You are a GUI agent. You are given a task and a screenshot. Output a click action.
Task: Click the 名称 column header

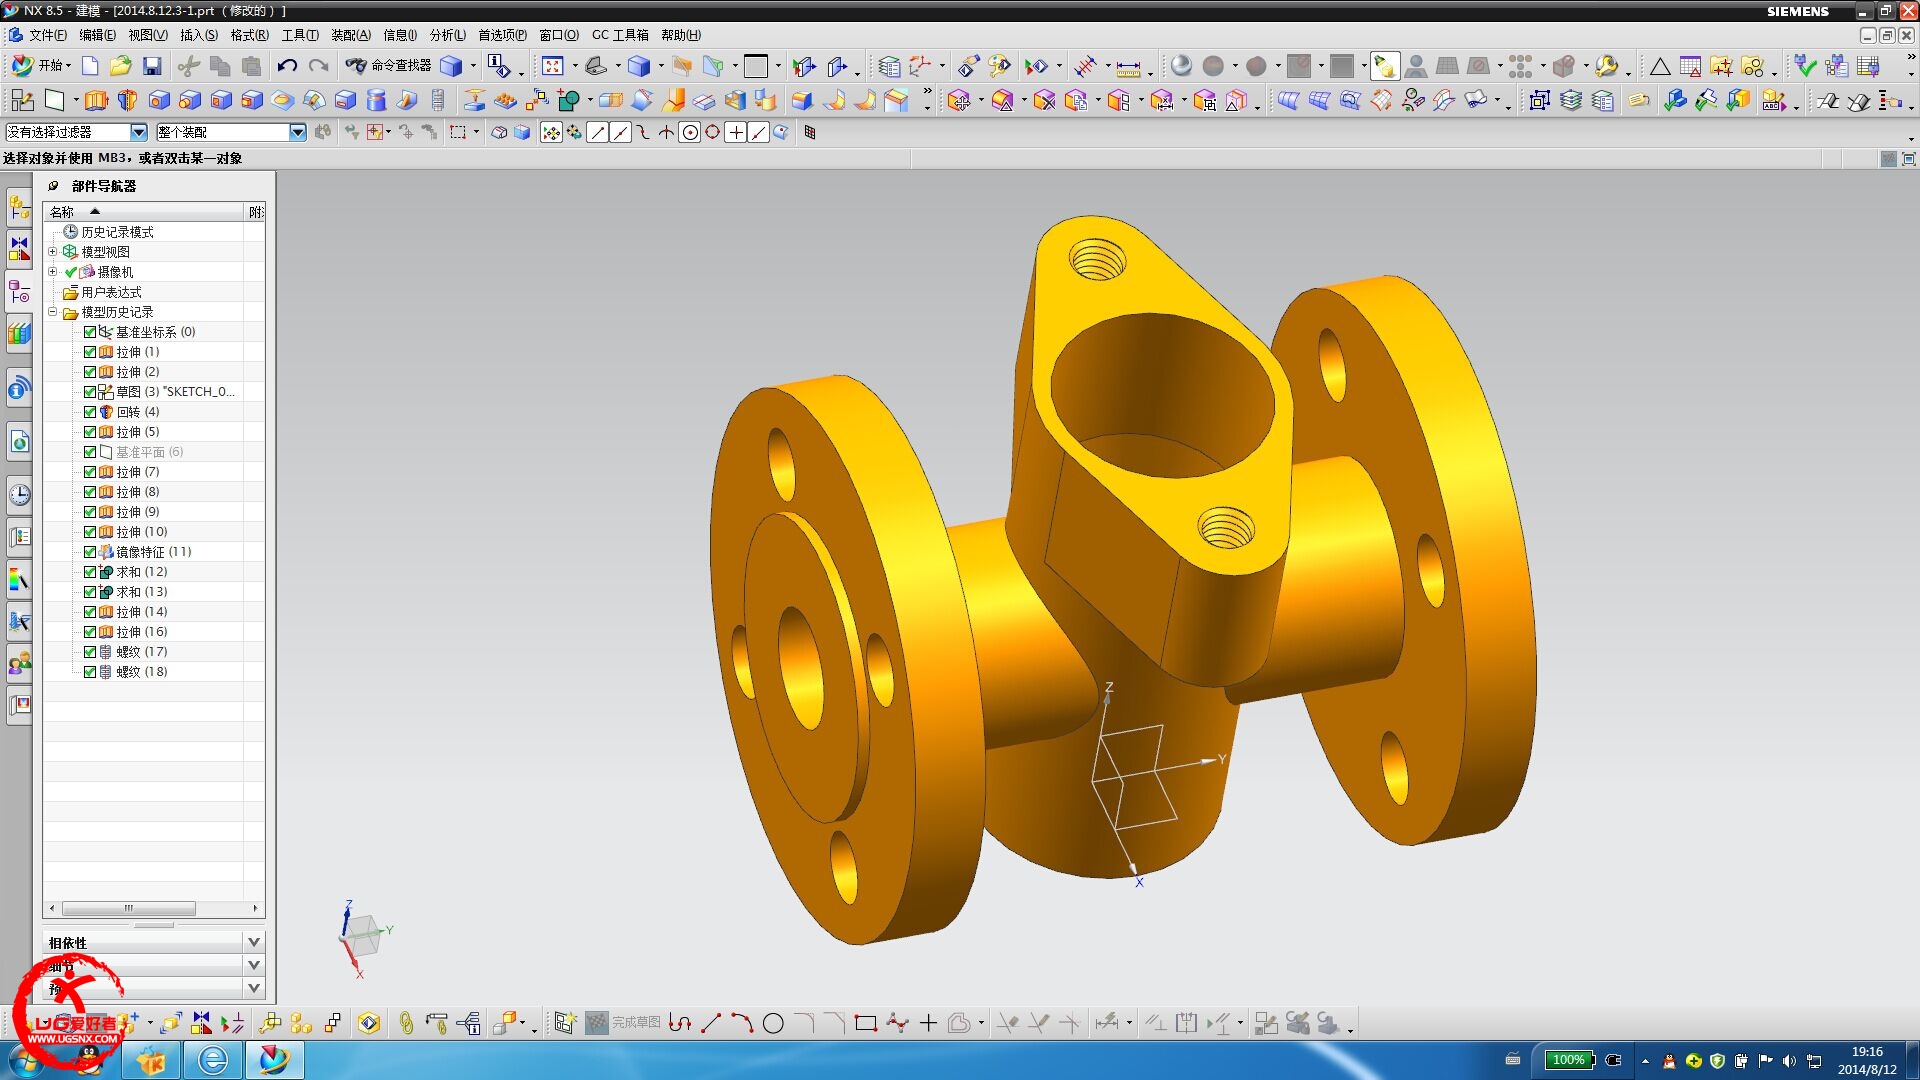[144, 212]
